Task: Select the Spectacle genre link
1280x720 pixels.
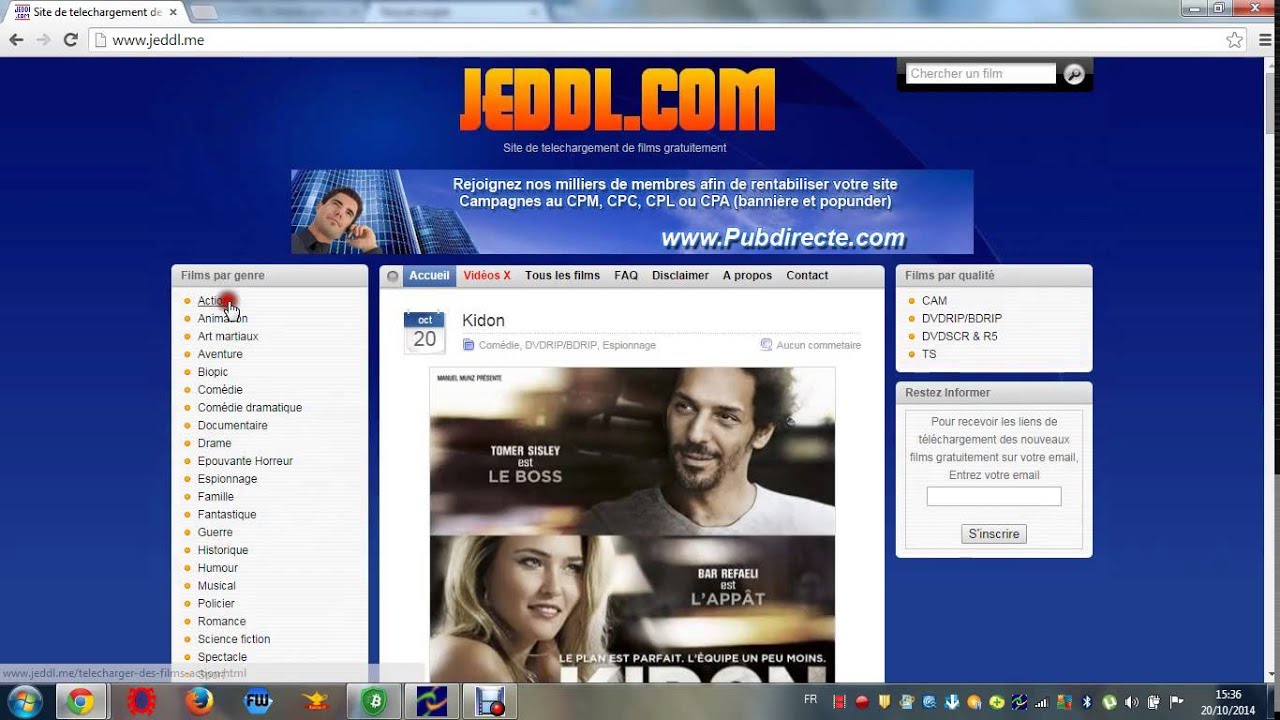Action: (x=222, y=657)
